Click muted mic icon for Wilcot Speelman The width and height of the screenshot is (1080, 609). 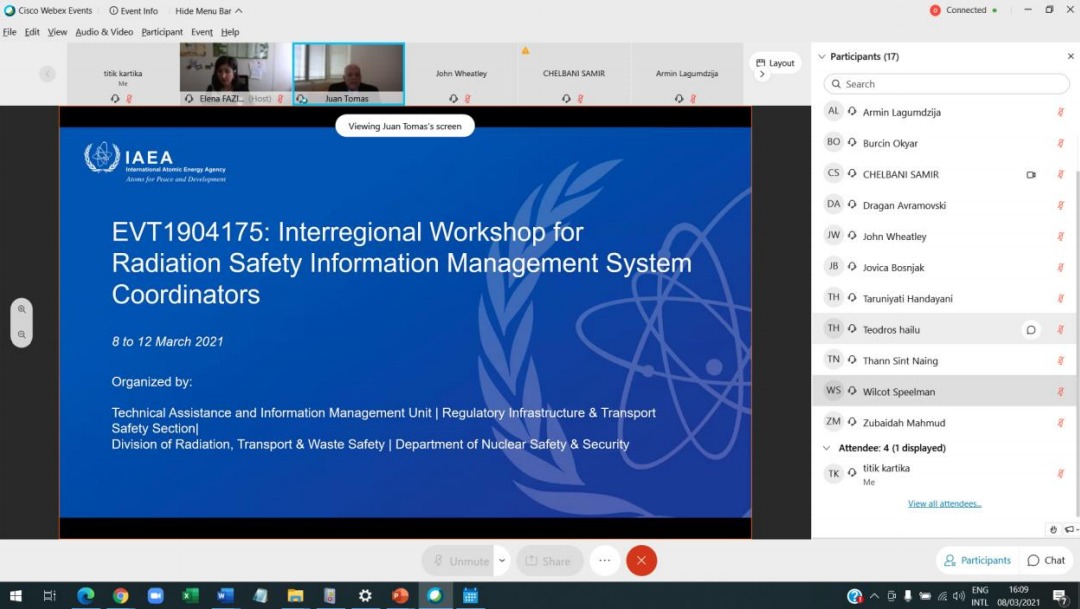1061,391
